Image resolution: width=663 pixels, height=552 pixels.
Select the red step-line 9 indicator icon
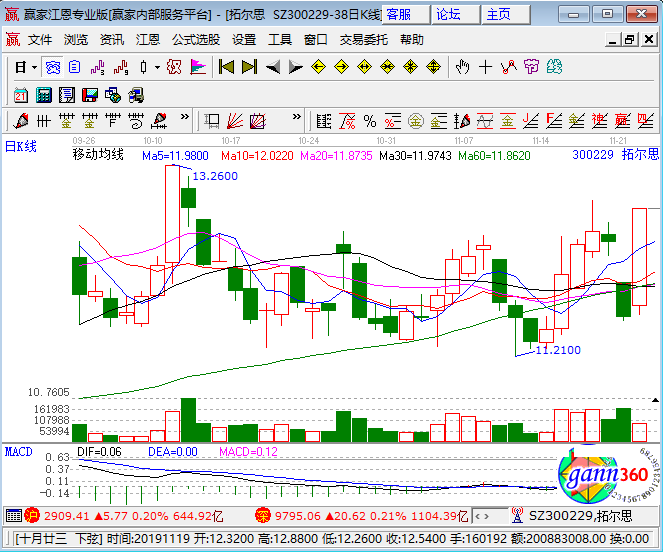click(121, 67)
